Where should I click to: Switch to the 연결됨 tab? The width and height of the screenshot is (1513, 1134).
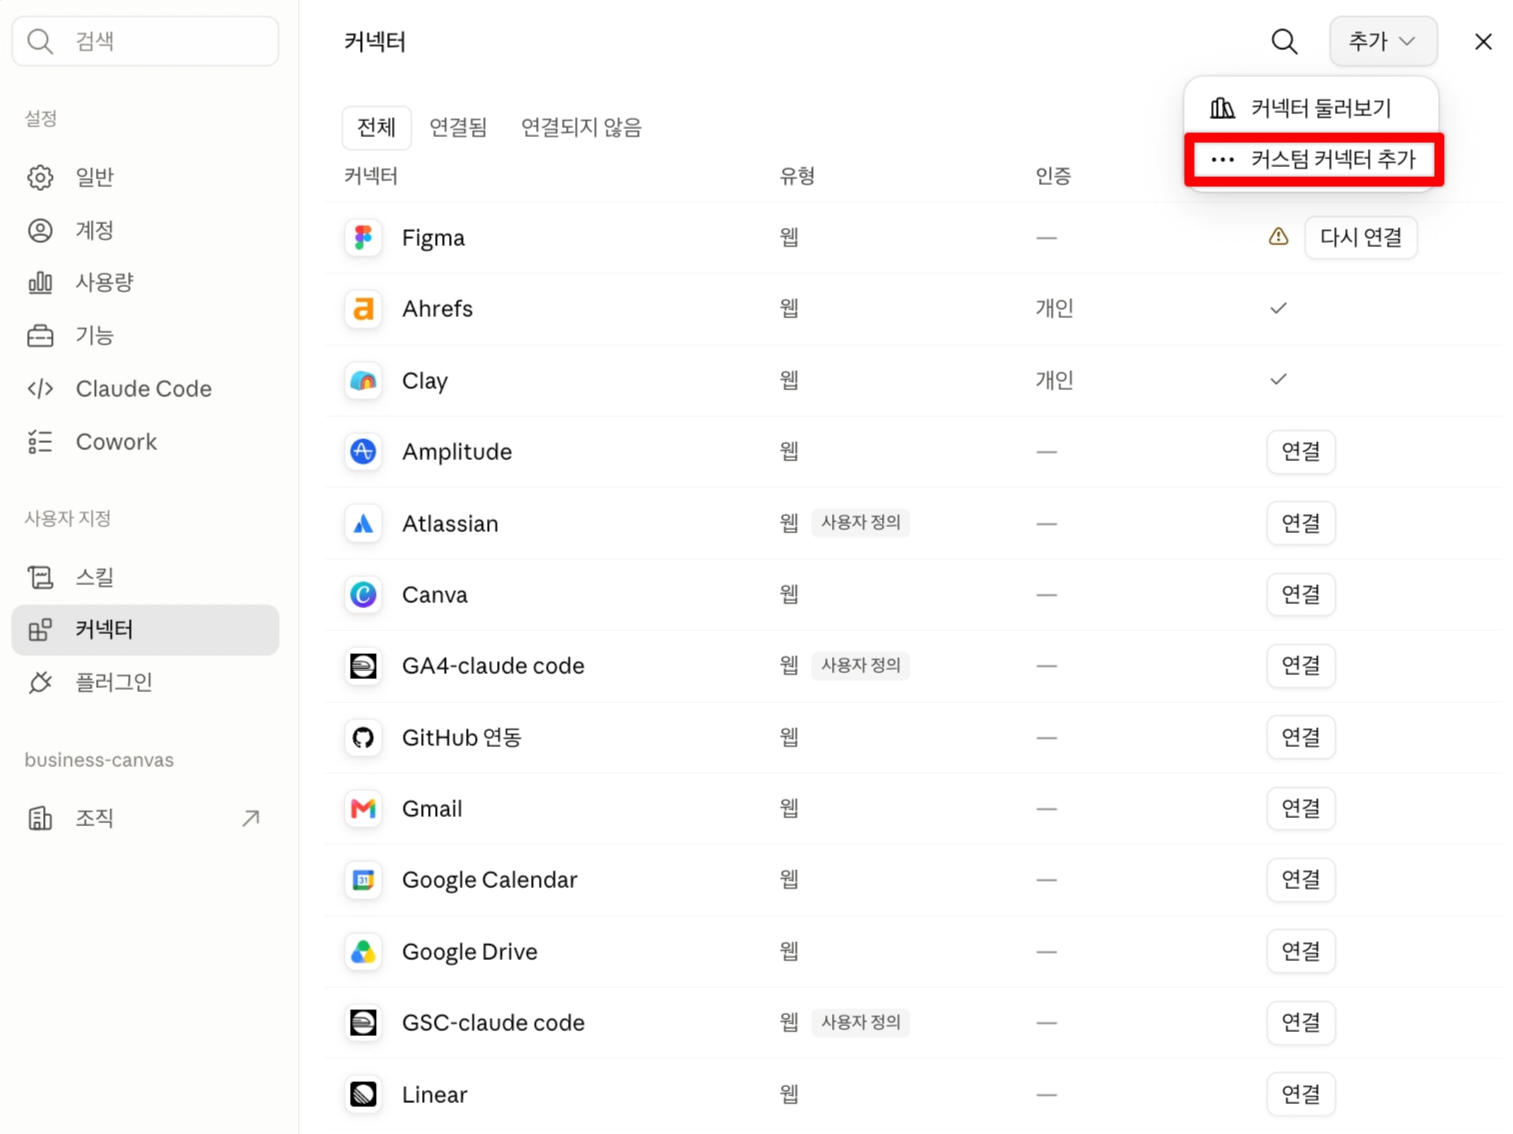click(458, 127)
